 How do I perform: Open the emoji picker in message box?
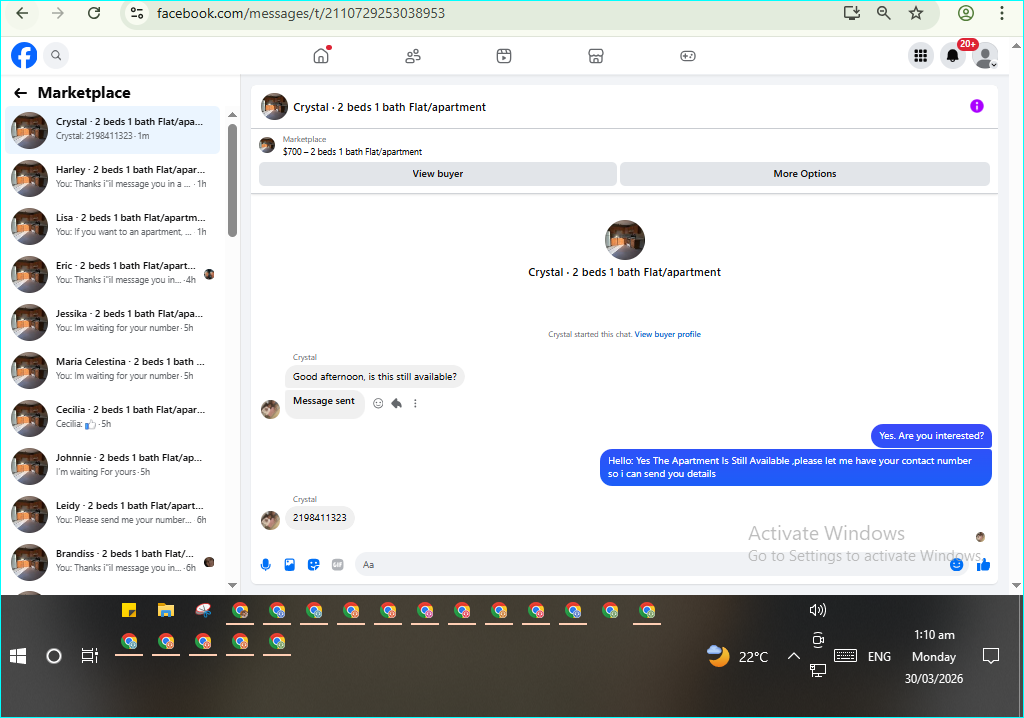(956, 564)
